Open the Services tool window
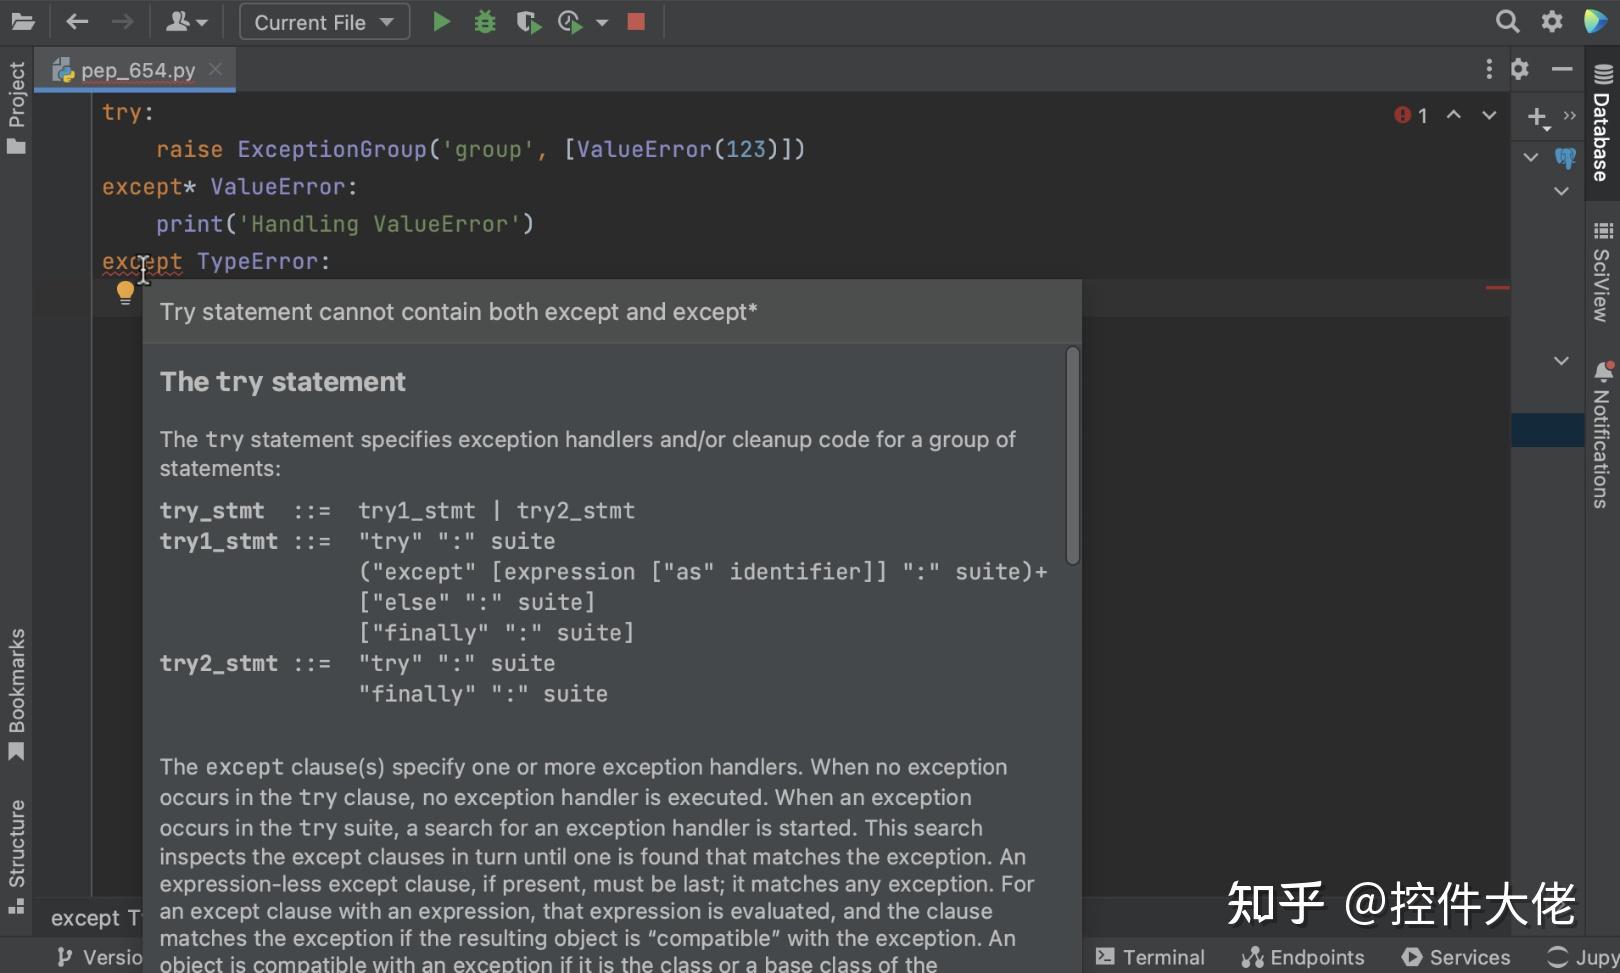This screenshot has height=973, width=1620. pyautogui.click(x=1455, y=956)
